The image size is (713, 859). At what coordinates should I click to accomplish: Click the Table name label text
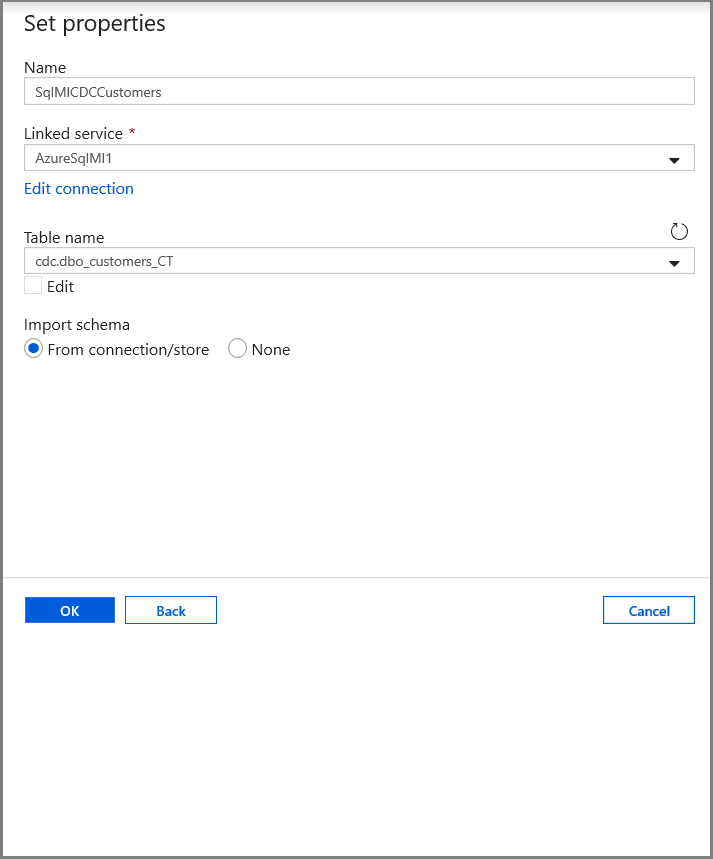64,237
